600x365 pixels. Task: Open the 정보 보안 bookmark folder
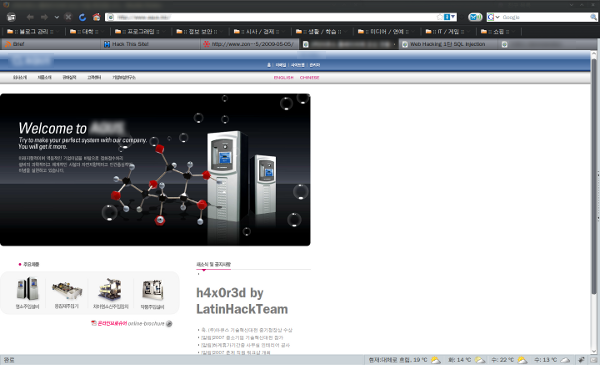[x=200, y=32]
